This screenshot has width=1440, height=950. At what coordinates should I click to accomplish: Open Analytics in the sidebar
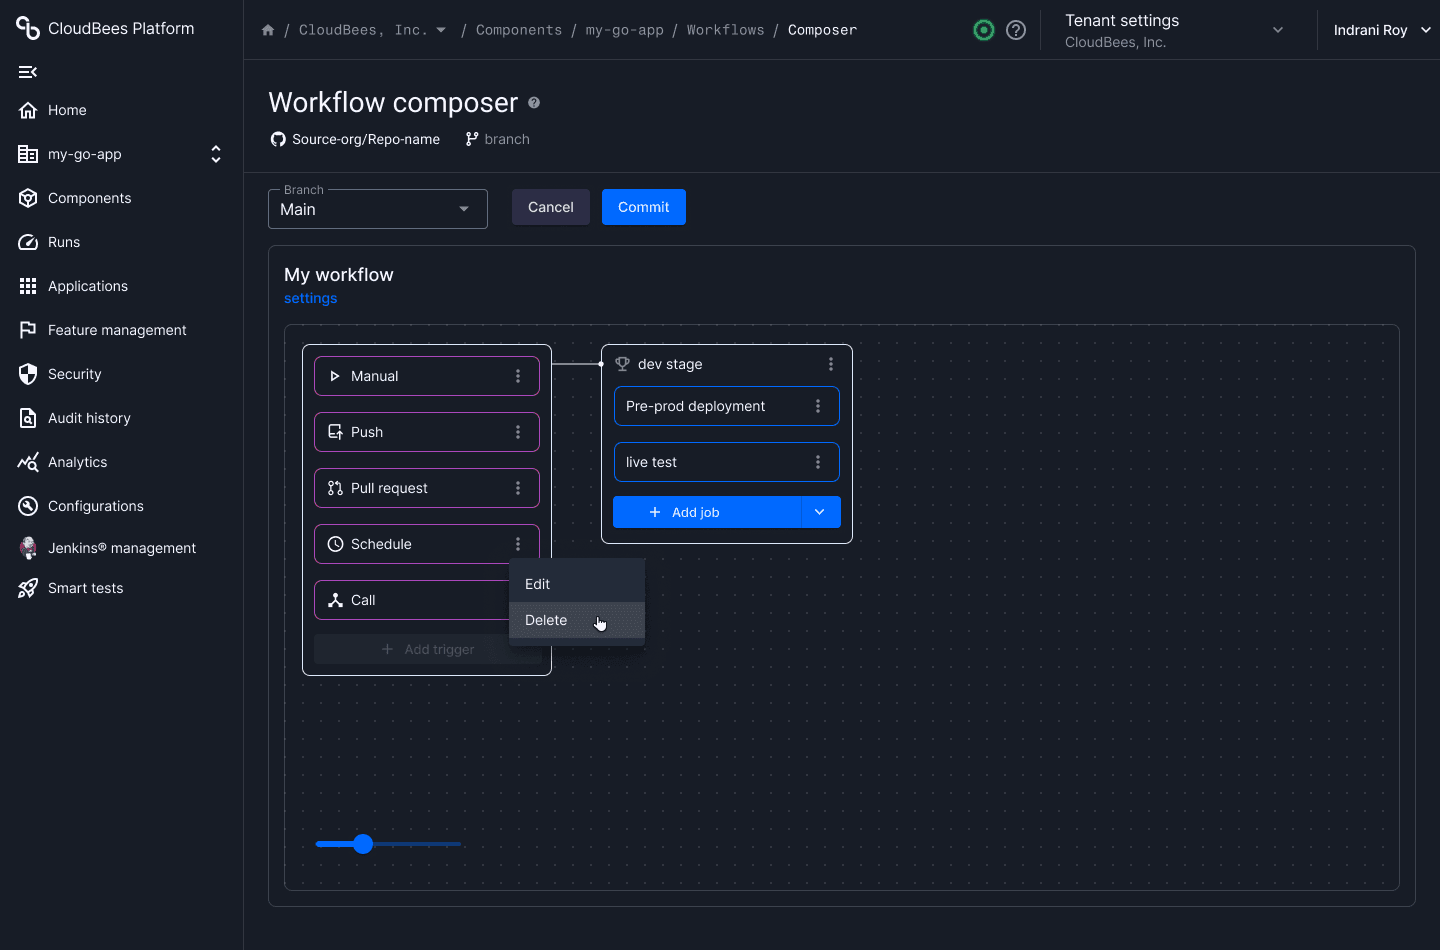(77, 462)
